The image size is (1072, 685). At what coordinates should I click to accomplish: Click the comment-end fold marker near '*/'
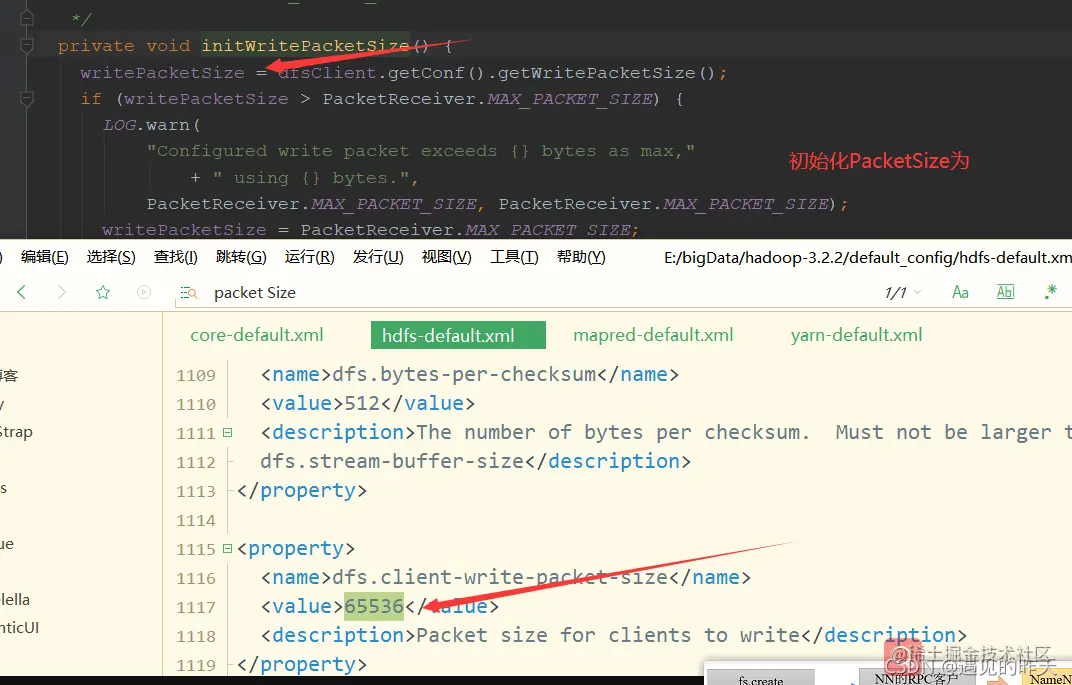point(27,17)
